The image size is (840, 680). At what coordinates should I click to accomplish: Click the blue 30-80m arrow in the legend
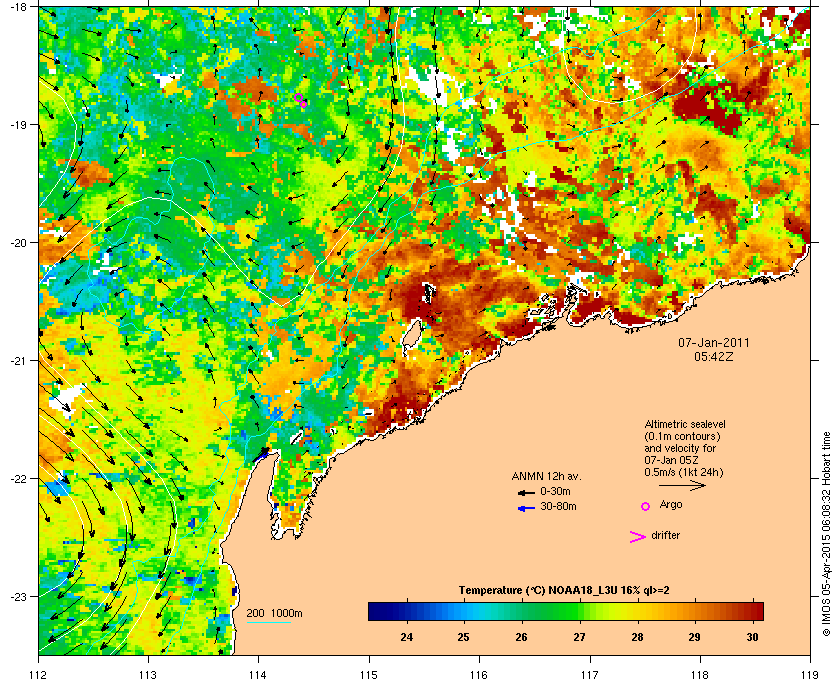pos(526,509)
